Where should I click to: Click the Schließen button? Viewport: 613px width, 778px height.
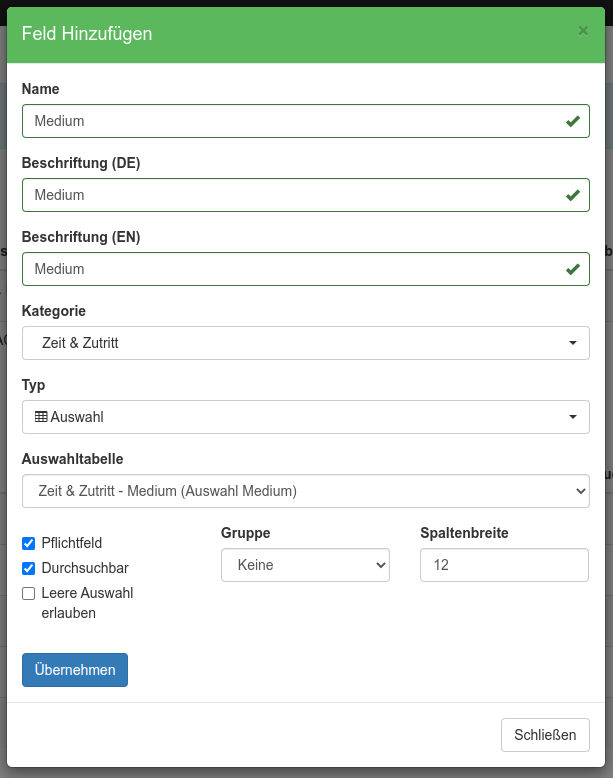pos(545,735)
